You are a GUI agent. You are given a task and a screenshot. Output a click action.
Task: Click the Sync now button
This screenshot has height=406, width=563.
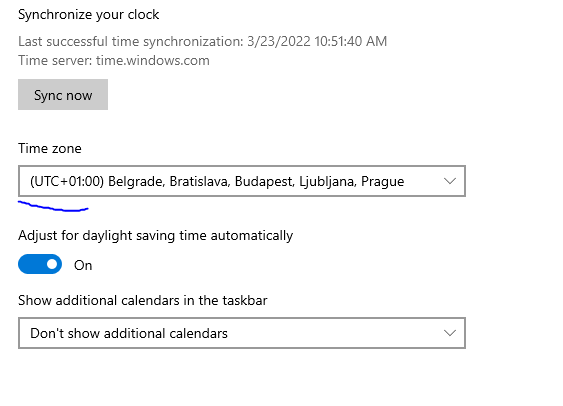tap(63, 95)
